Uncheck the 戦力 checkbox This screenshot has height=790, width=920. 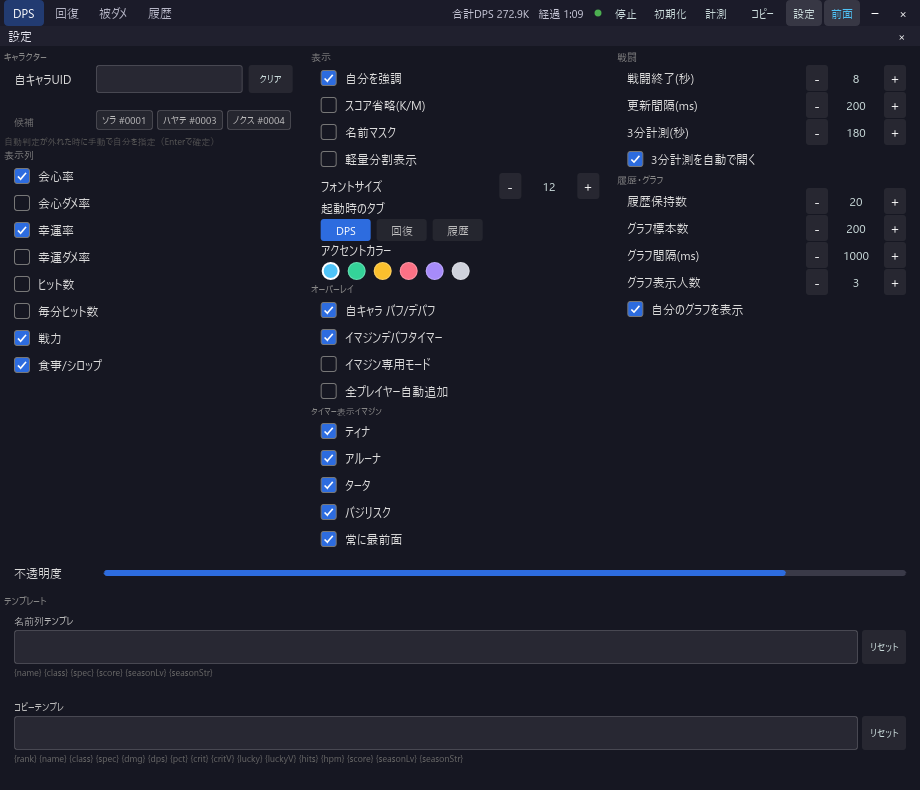click(x=22, y=338)
